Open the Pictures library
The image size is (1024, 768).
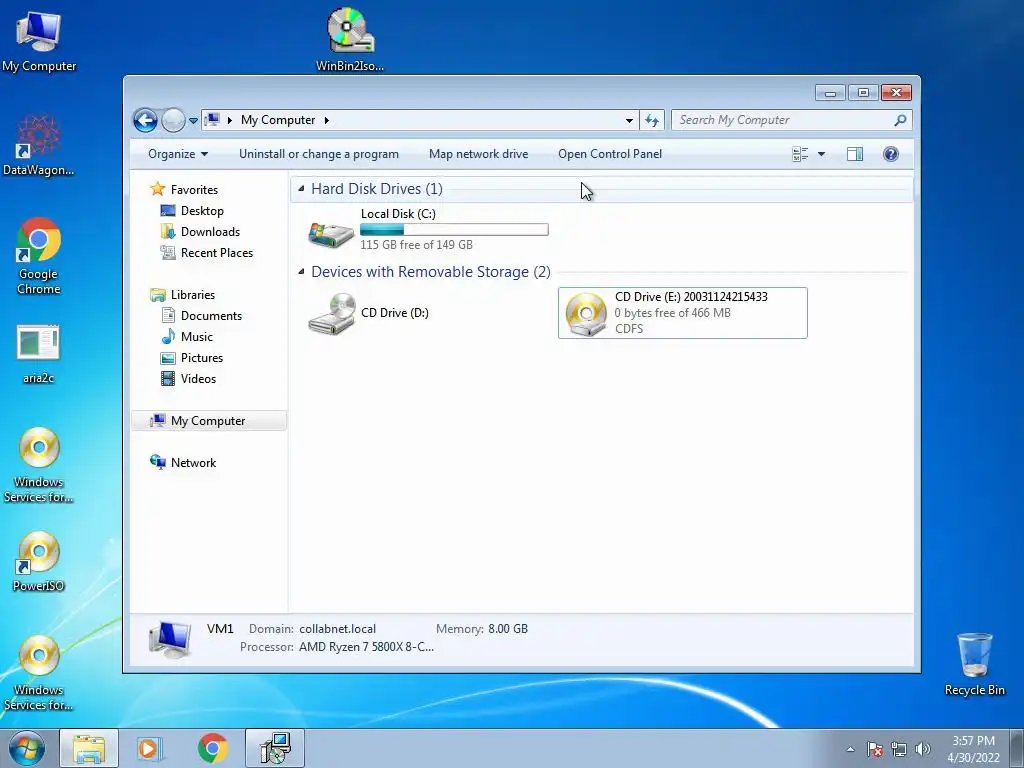202,357
